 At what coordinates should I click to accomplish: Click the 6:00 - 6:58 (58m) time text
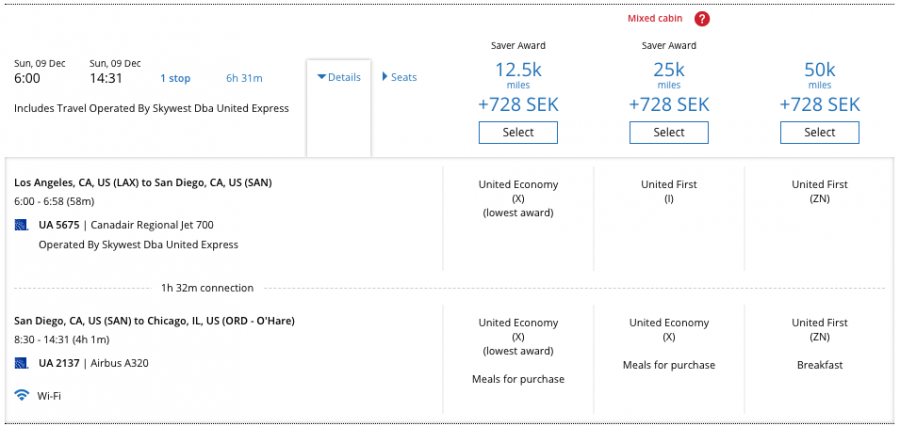tap(54, 202)
